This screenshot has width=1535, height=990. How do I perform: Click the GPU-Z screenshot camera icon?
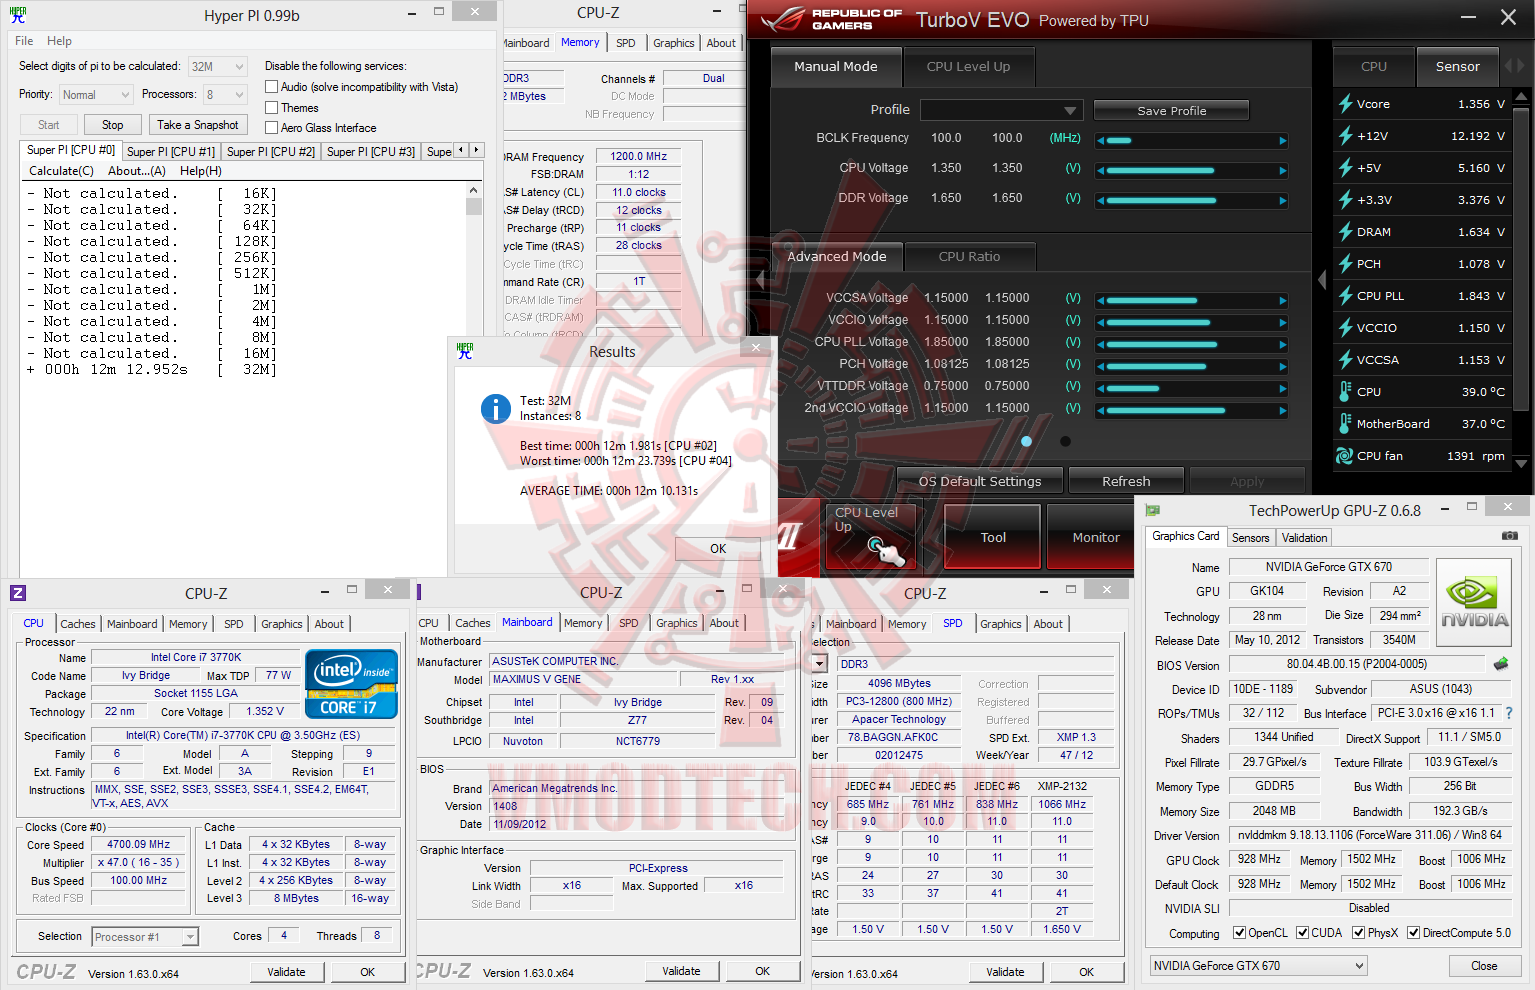(1509, 536)
